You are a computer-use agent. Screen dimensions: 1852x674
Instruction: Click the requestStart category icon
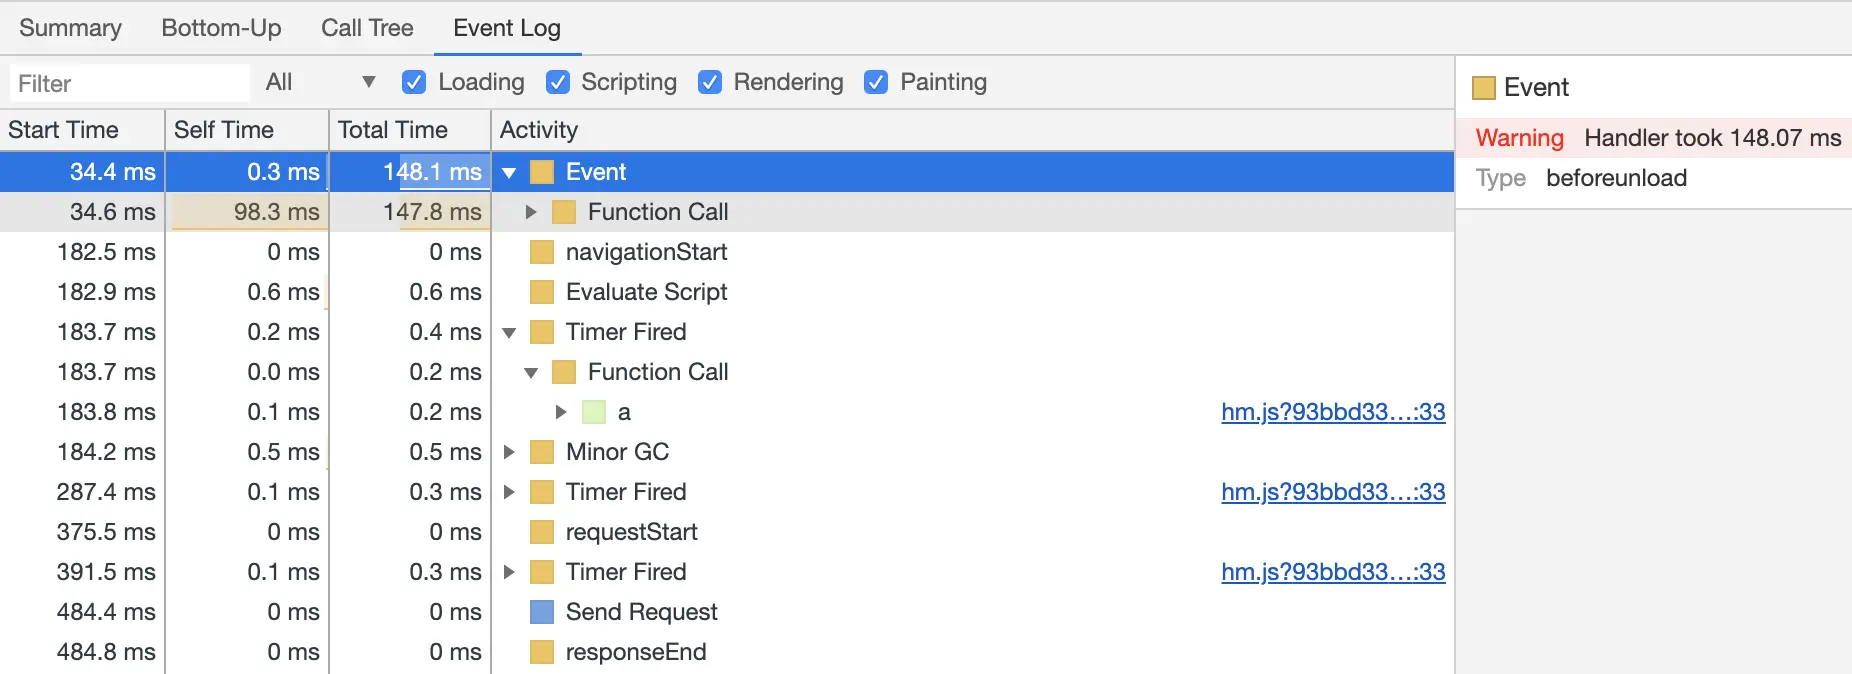click(x=542, y=532)
